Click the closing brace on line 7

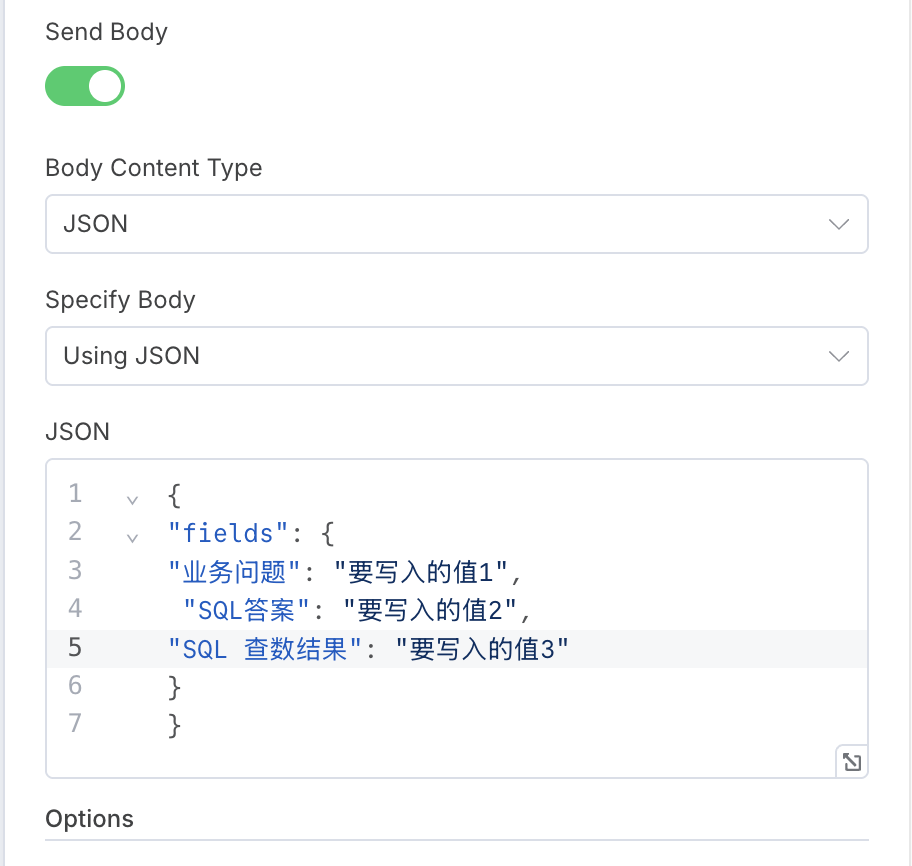click(x=175, y=724)
